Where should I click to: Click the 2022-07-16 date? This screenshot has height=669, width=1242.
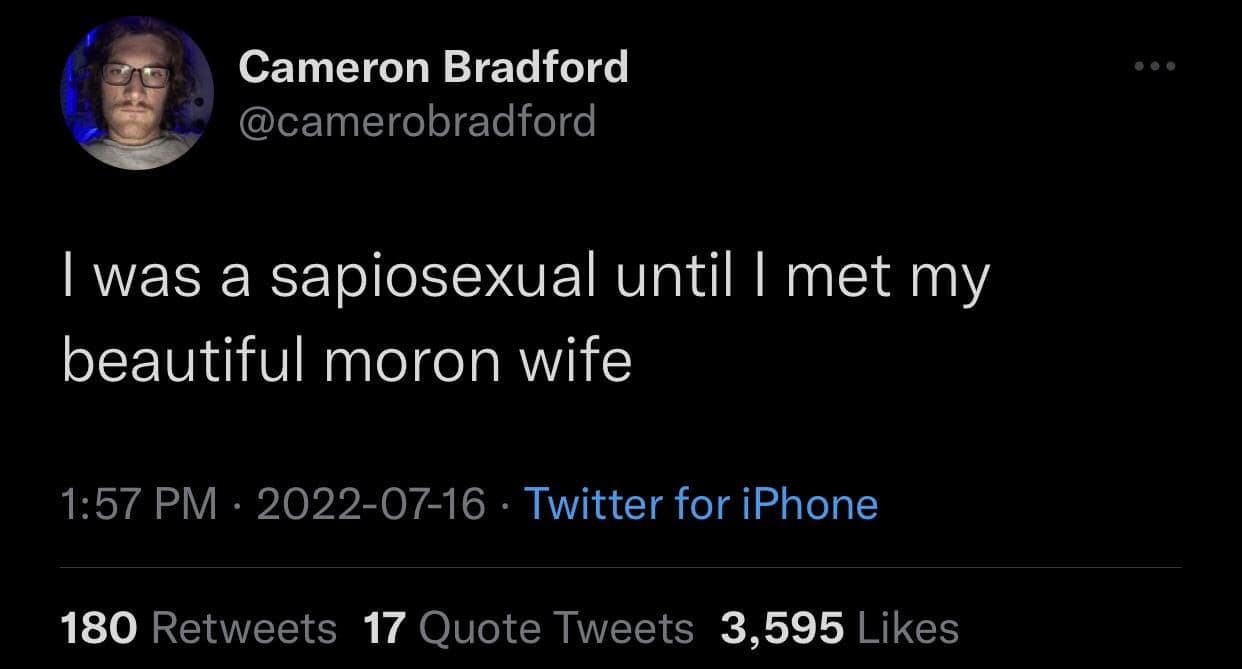click(371, 503)
